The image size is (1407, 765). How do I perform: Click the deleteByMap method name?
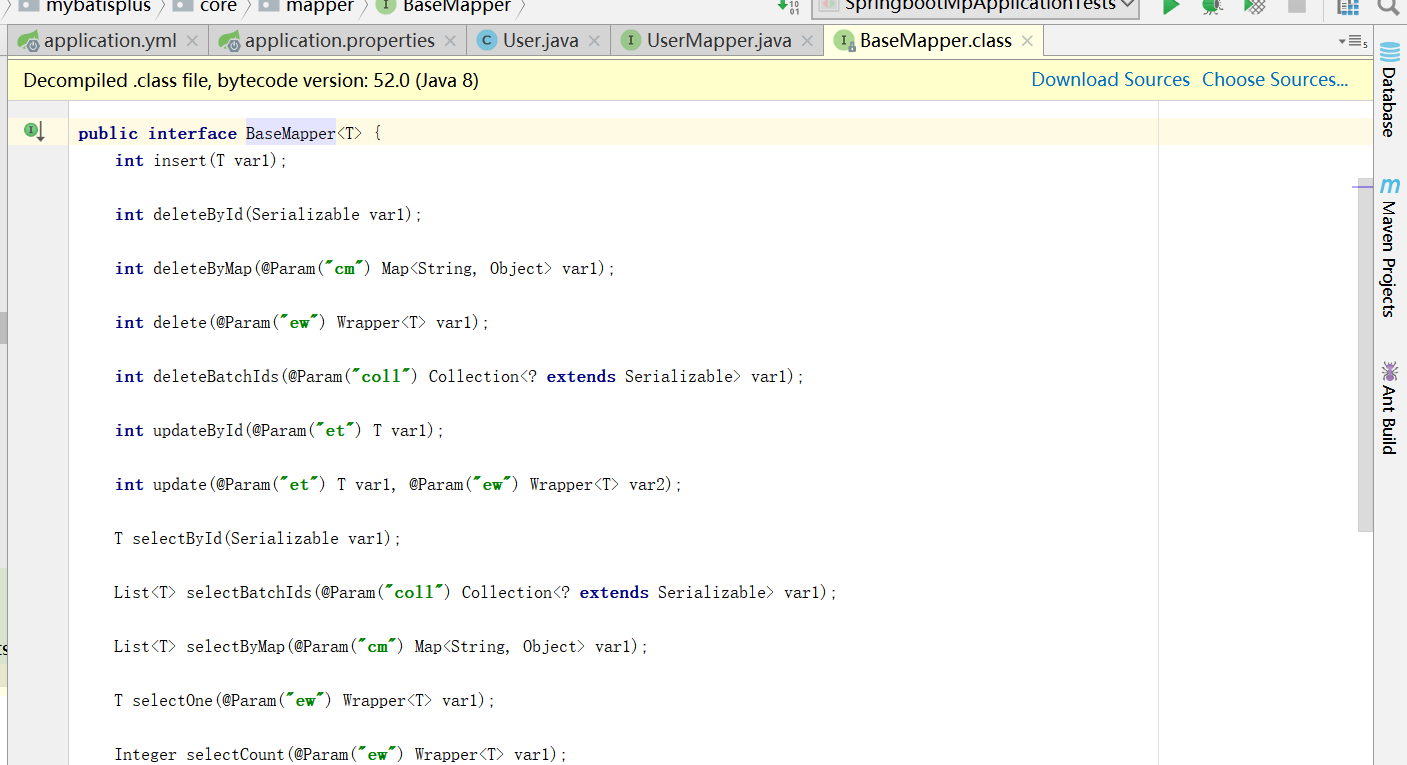tap(202, 268)
